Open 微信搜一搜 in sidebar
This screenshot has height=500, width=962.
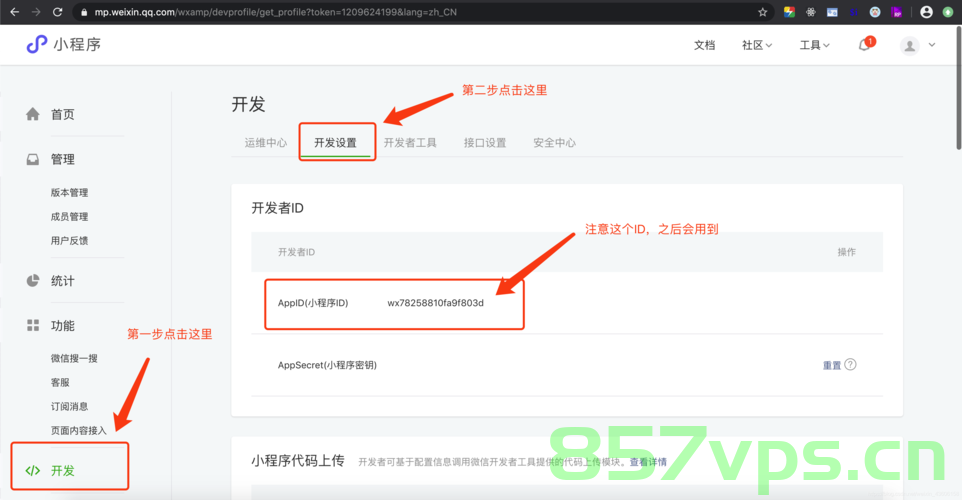coord(74,358)
